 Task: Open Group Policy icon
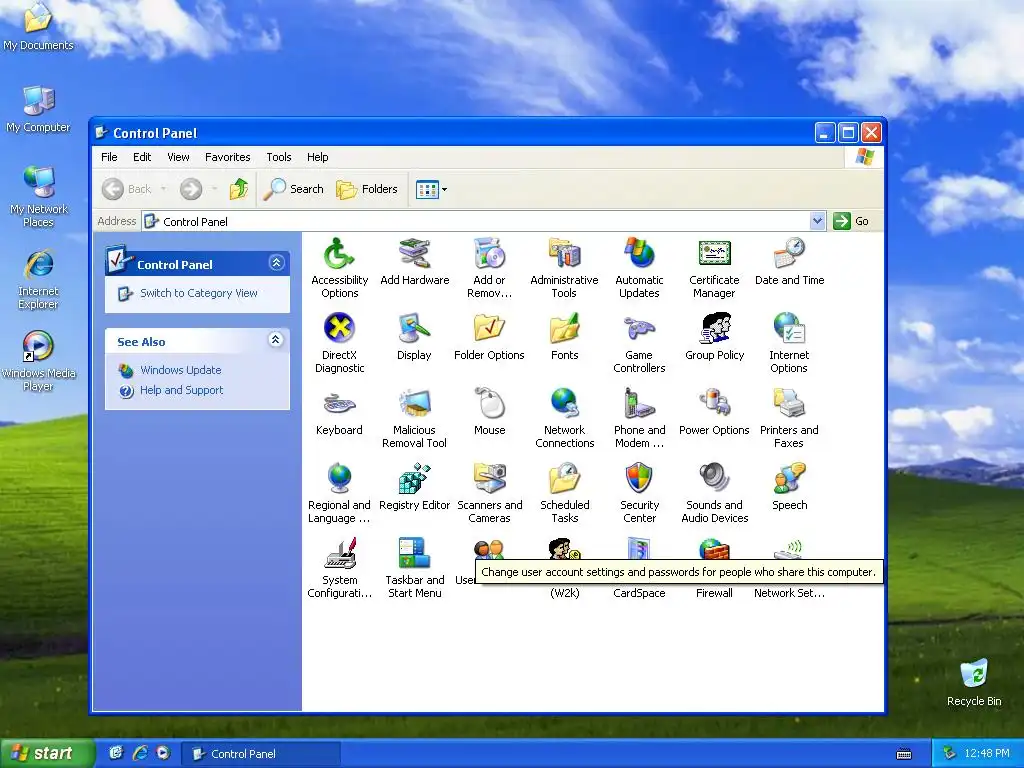click(714, 328)
